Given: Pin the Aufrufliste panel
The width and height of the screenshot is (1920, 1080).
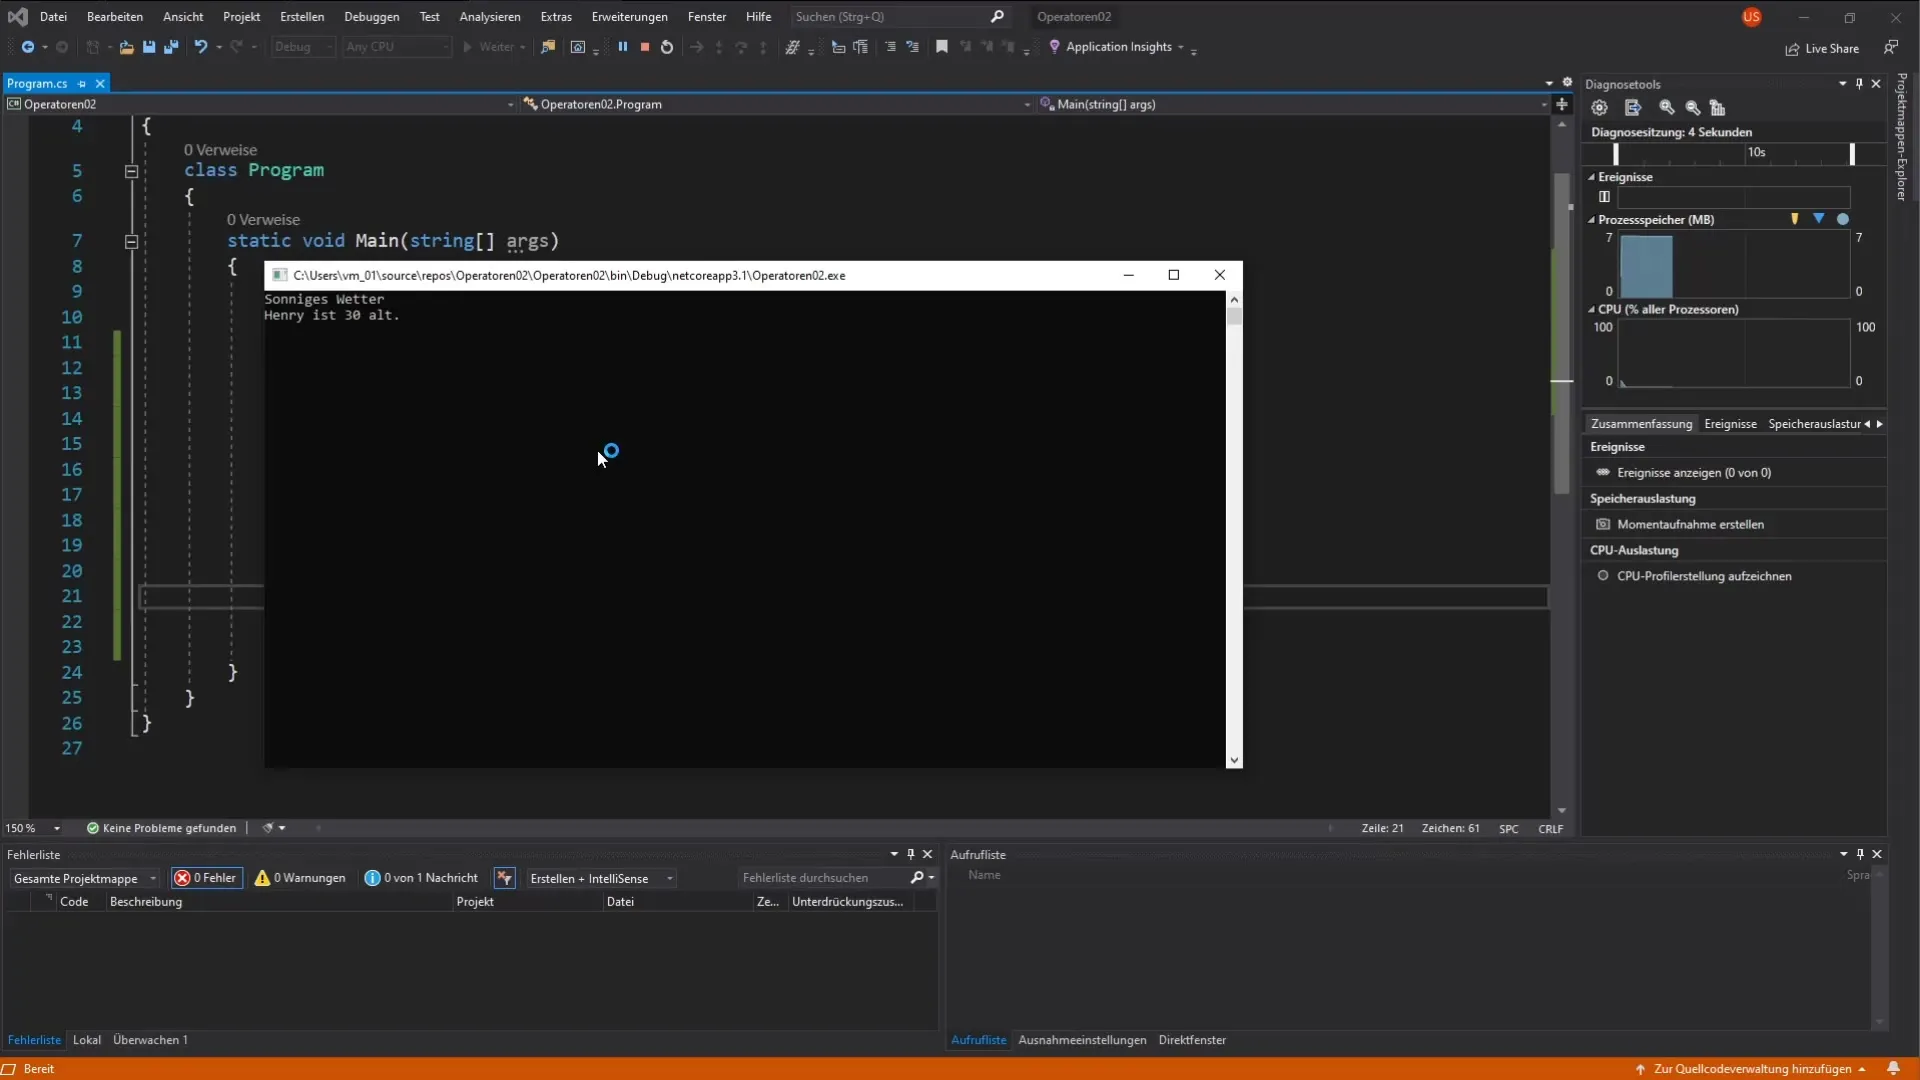Looking at the screenshot, I should pyautogui.click(x=1860, y=854).
